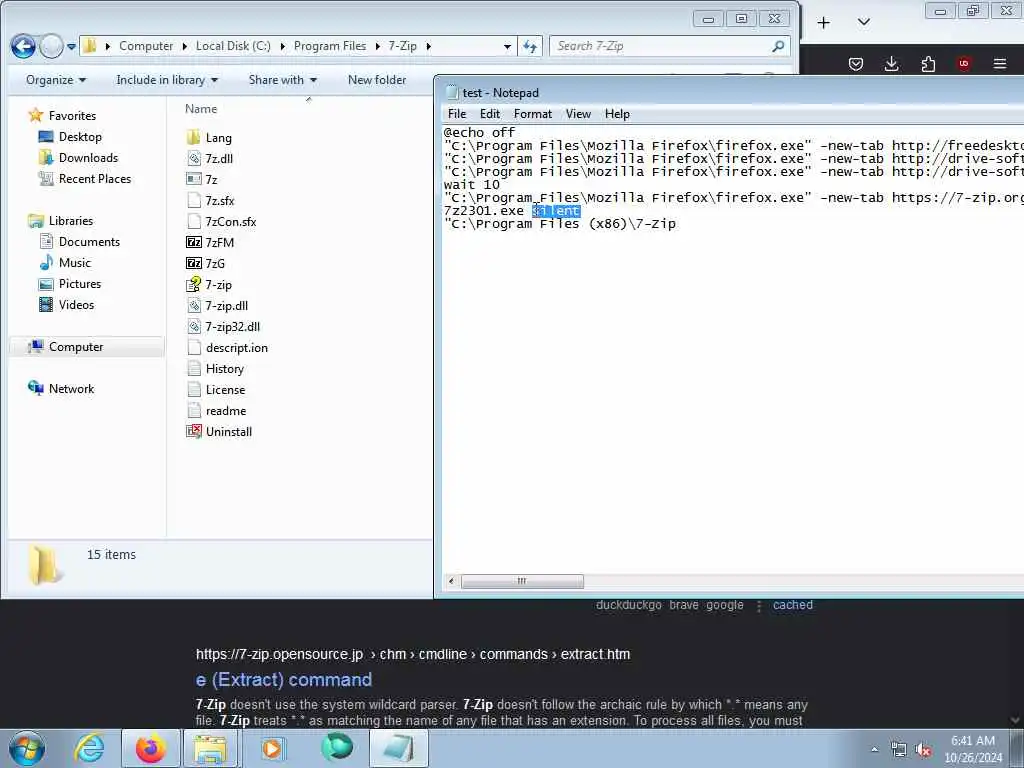Open Pictures library

[80, 283]
